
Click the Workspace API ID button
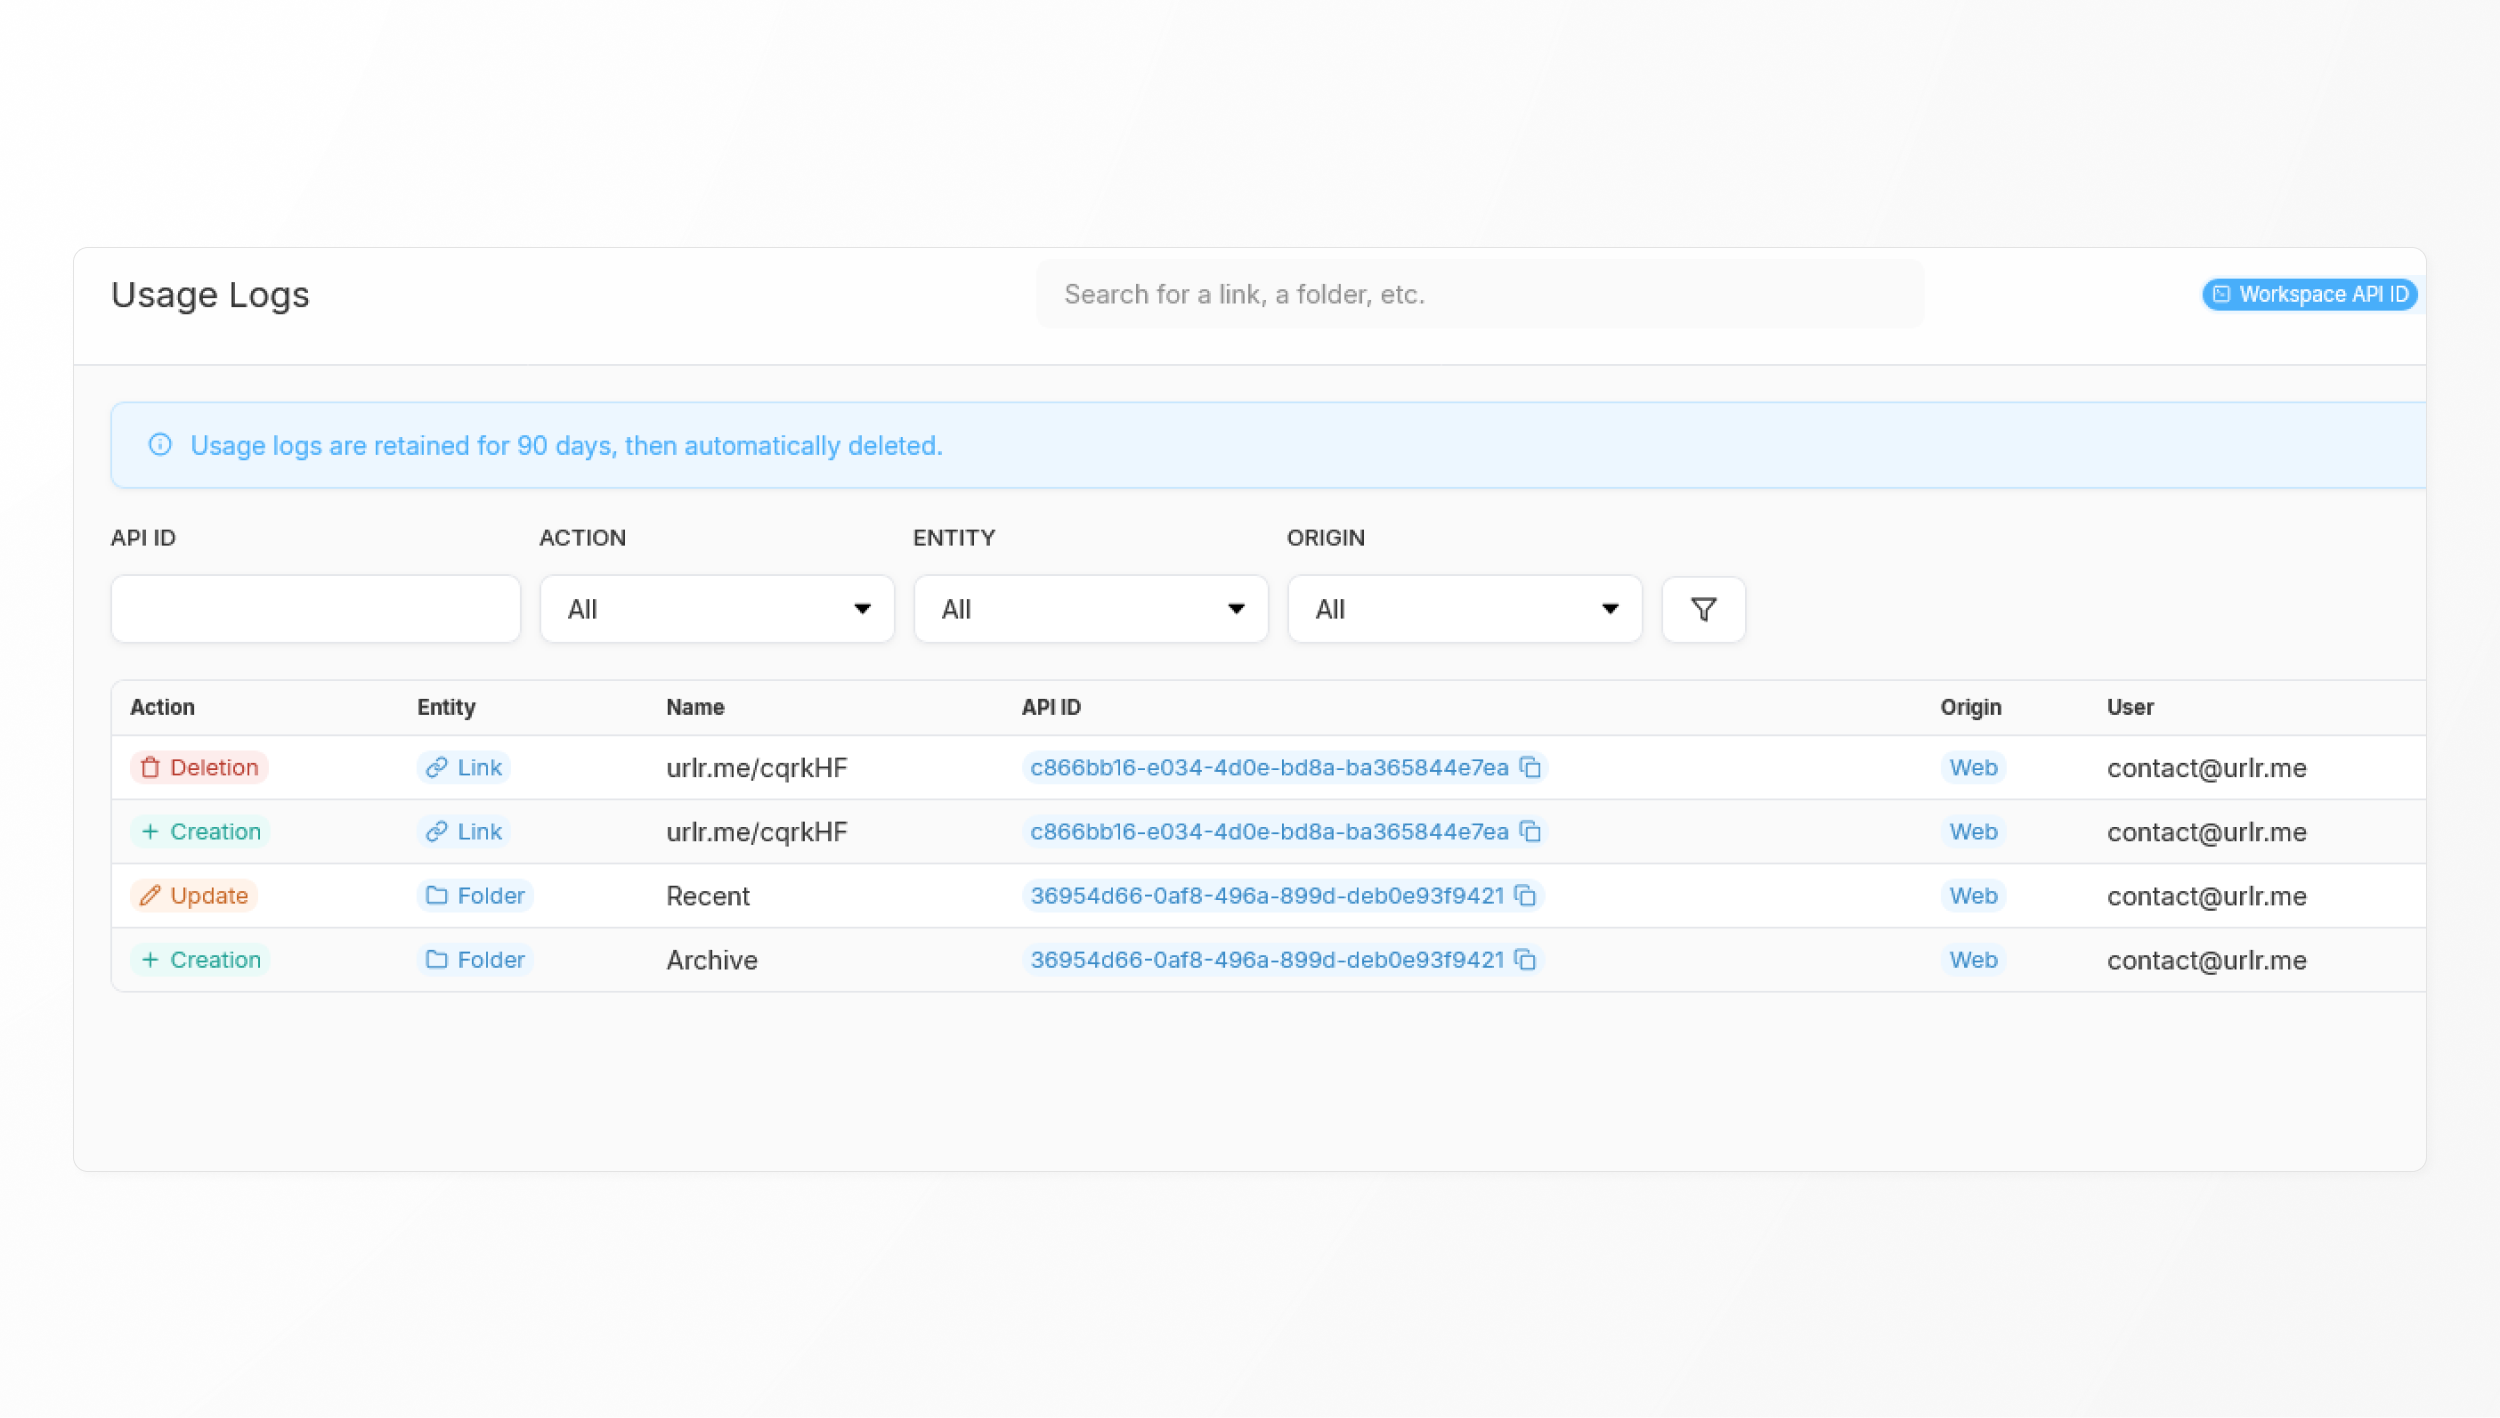tap(2310, 294)
